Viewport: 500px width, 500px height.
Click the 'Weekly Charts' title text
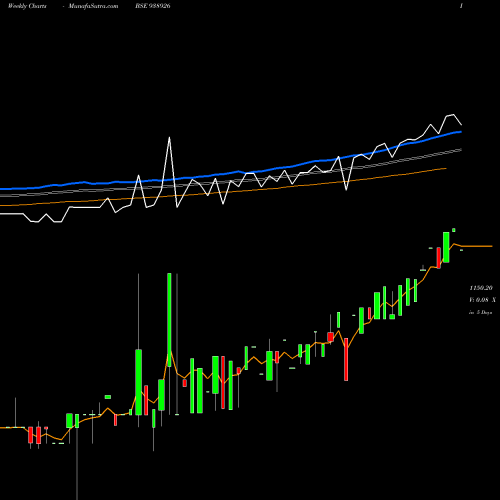point(27,6)
